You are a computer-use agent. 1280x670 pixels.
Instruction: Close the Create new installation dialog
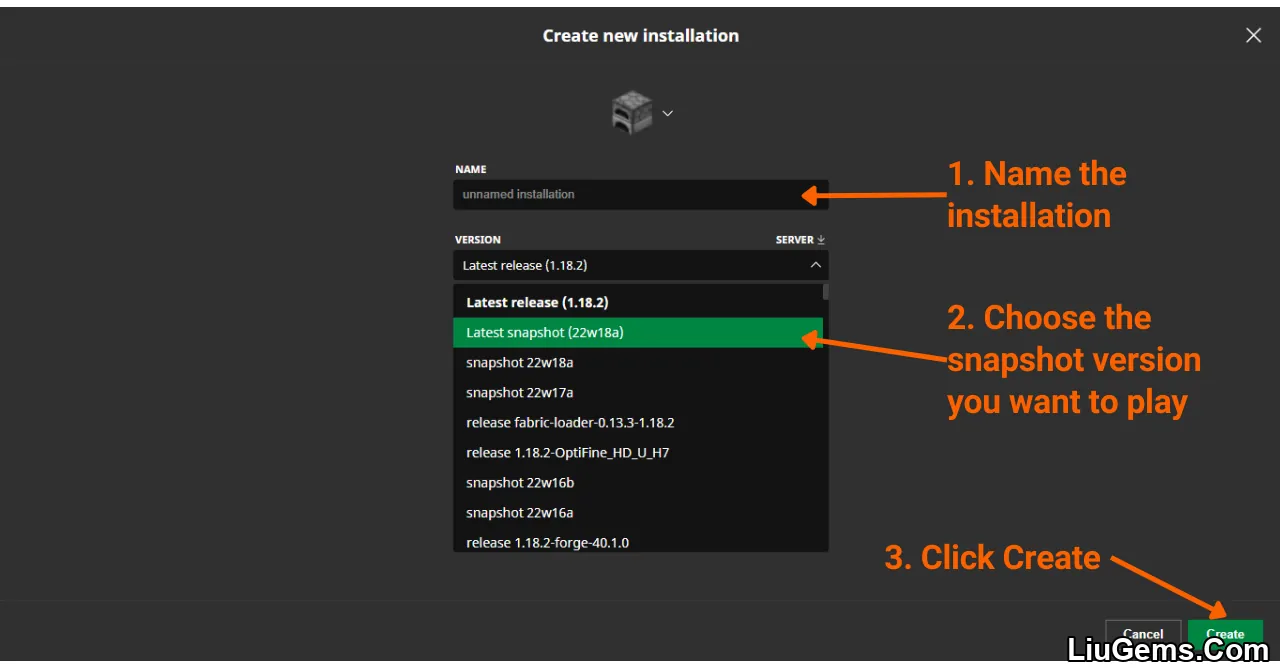(x=1253, y=35)
